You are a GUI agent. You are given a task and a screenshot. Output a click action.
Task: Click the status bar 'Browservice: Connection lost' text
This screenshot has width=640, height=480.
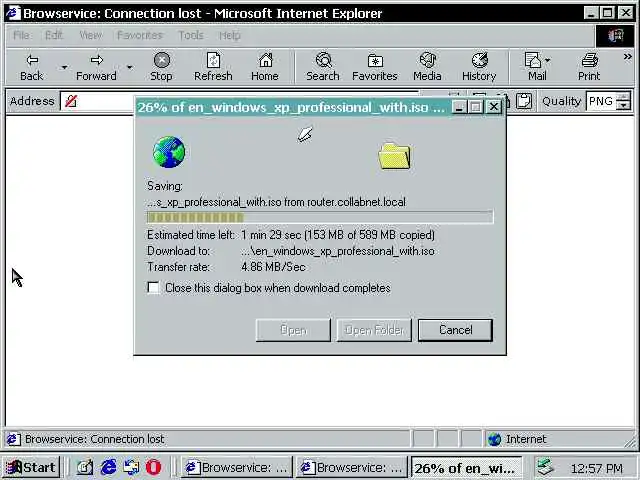click(95, 439)
